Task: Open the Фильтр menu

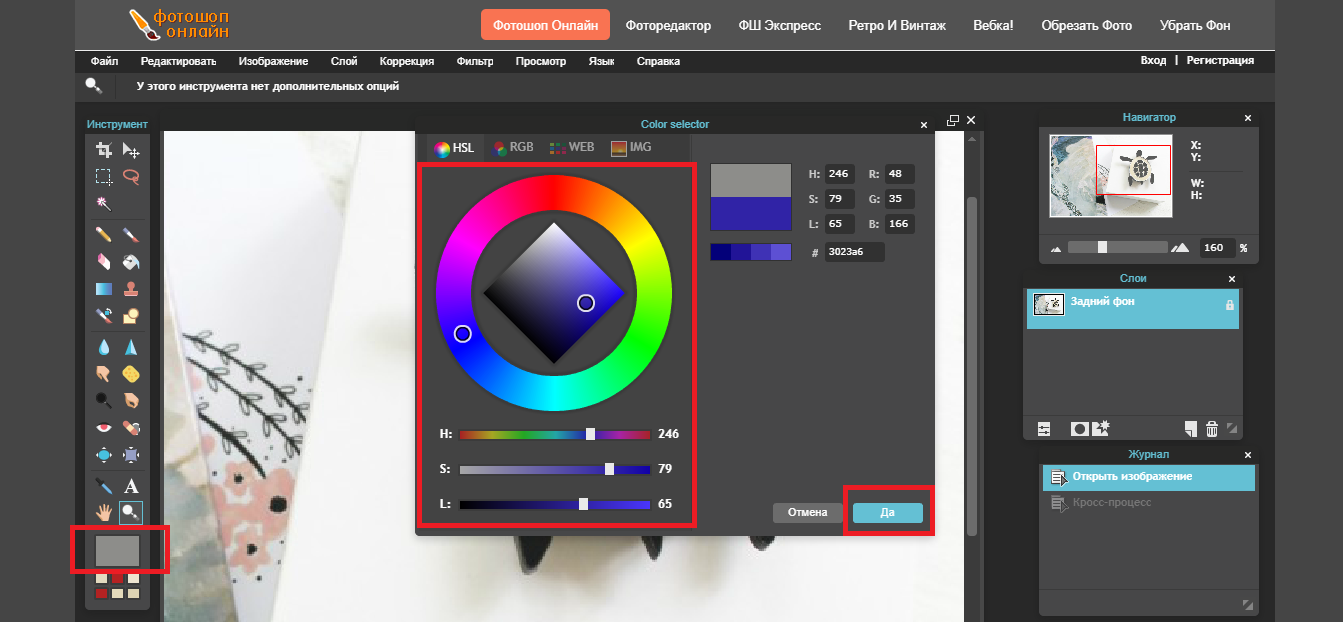Action: tap(475, 61)
